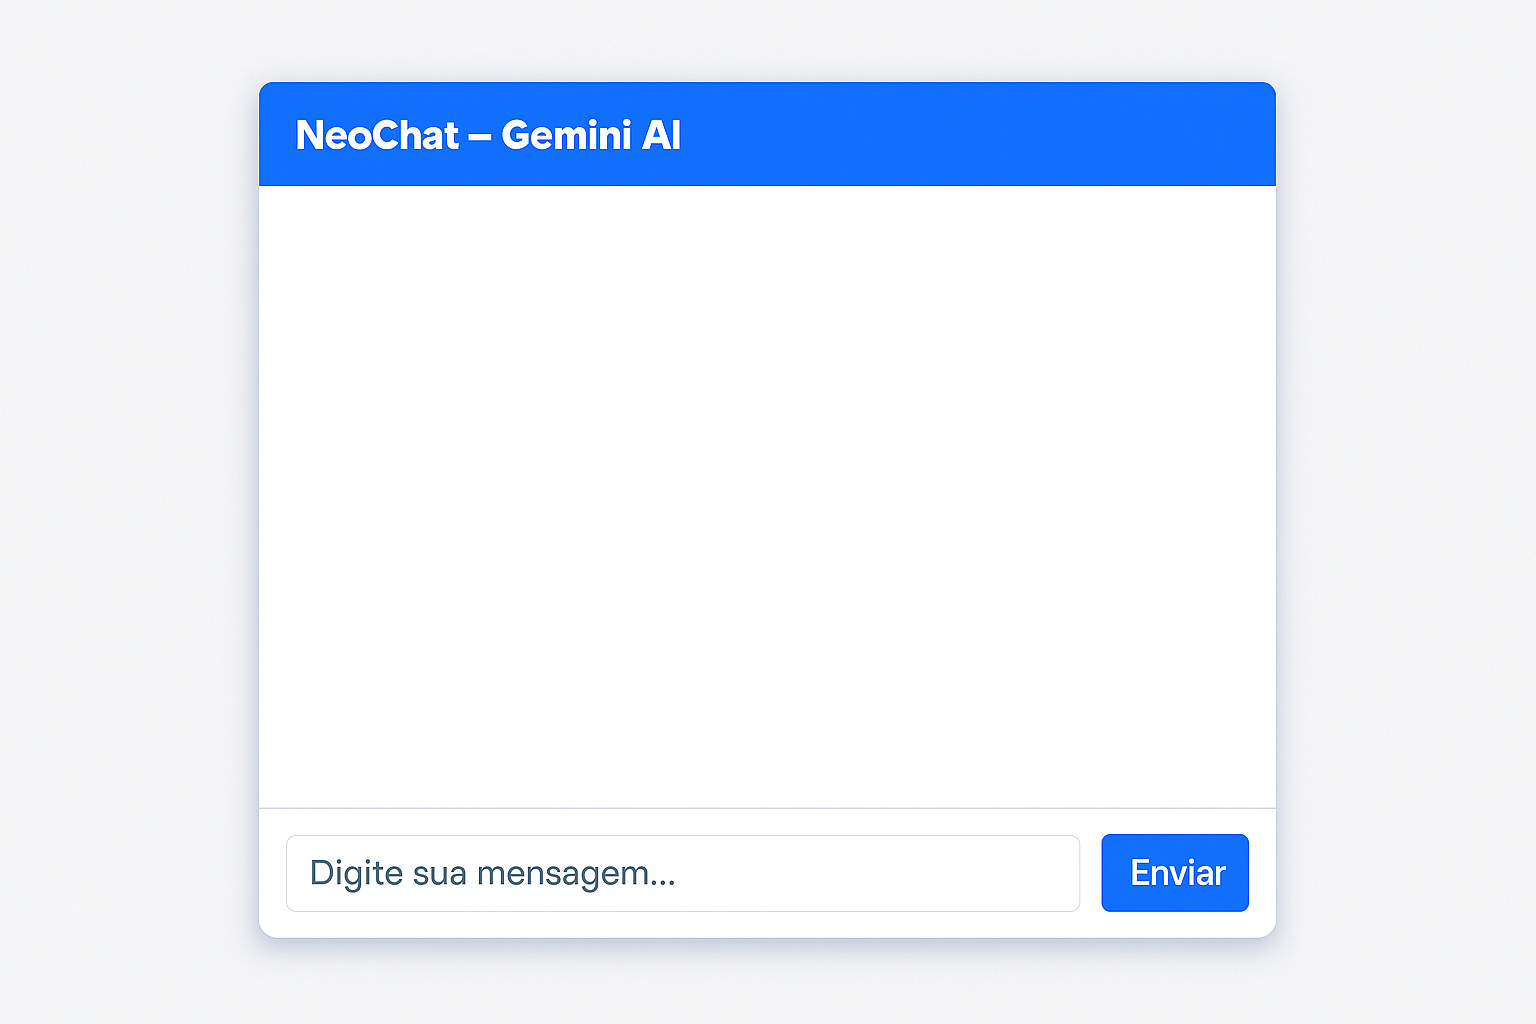This screenshot has width=1536, height=1024.
Task: Click the bottom input toolbar area
Action: pyautogui.click(x=767, y=872)
